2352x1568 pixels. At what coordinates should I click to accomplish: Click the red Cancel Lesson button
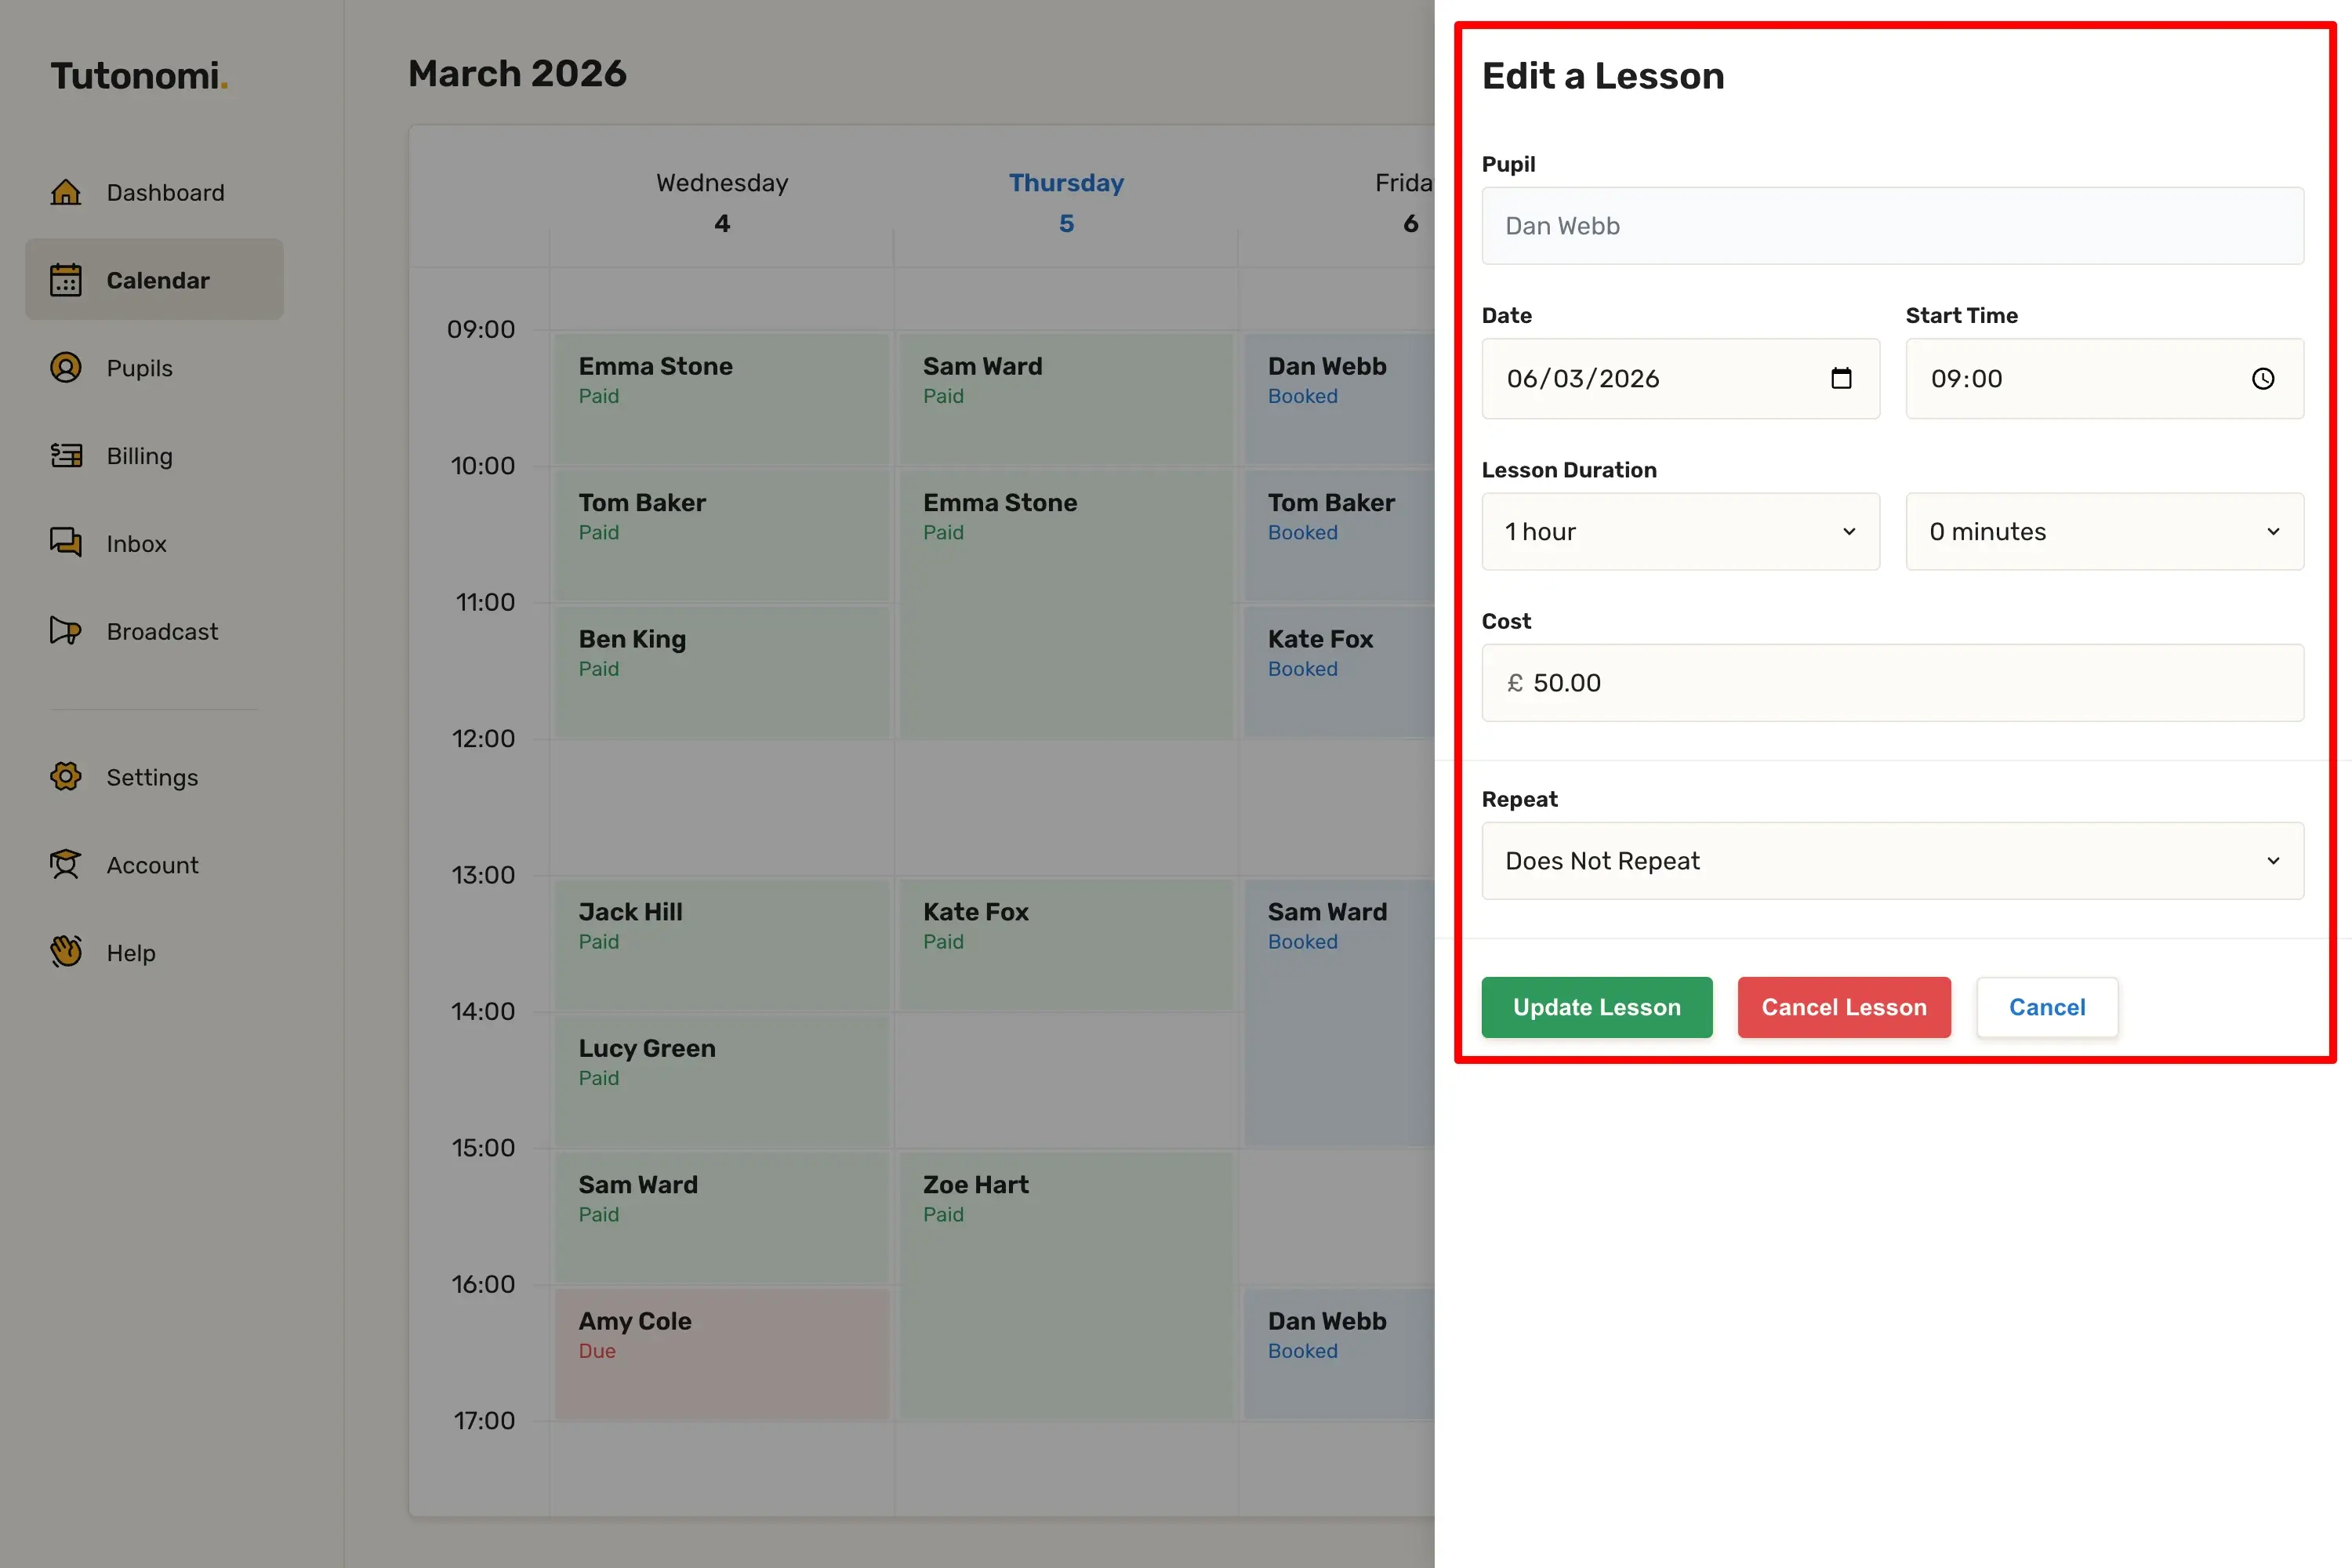click(1843, 1007)
